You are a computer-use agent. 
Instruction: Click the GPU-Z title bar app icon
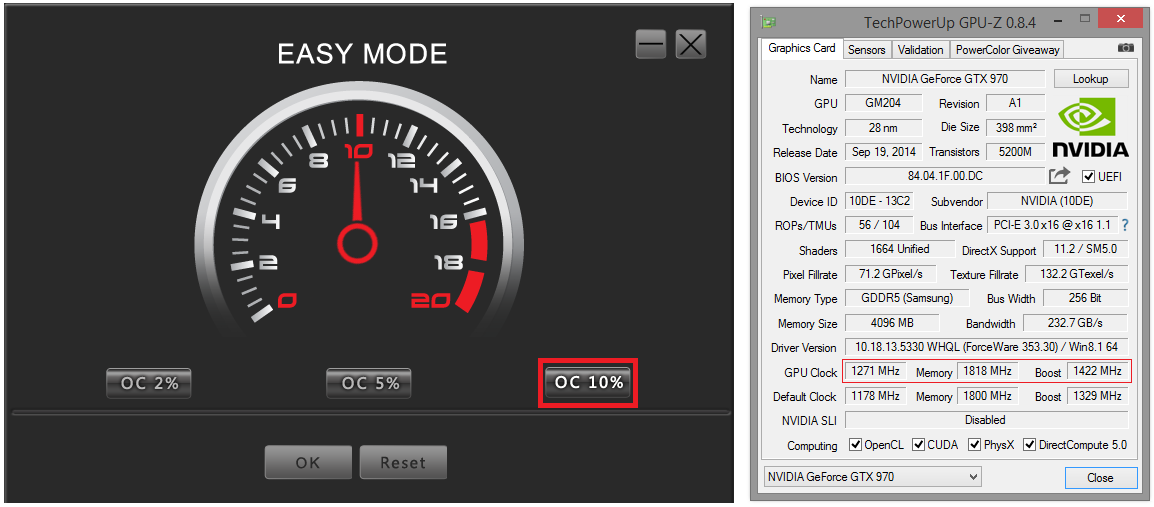(771, 22)
